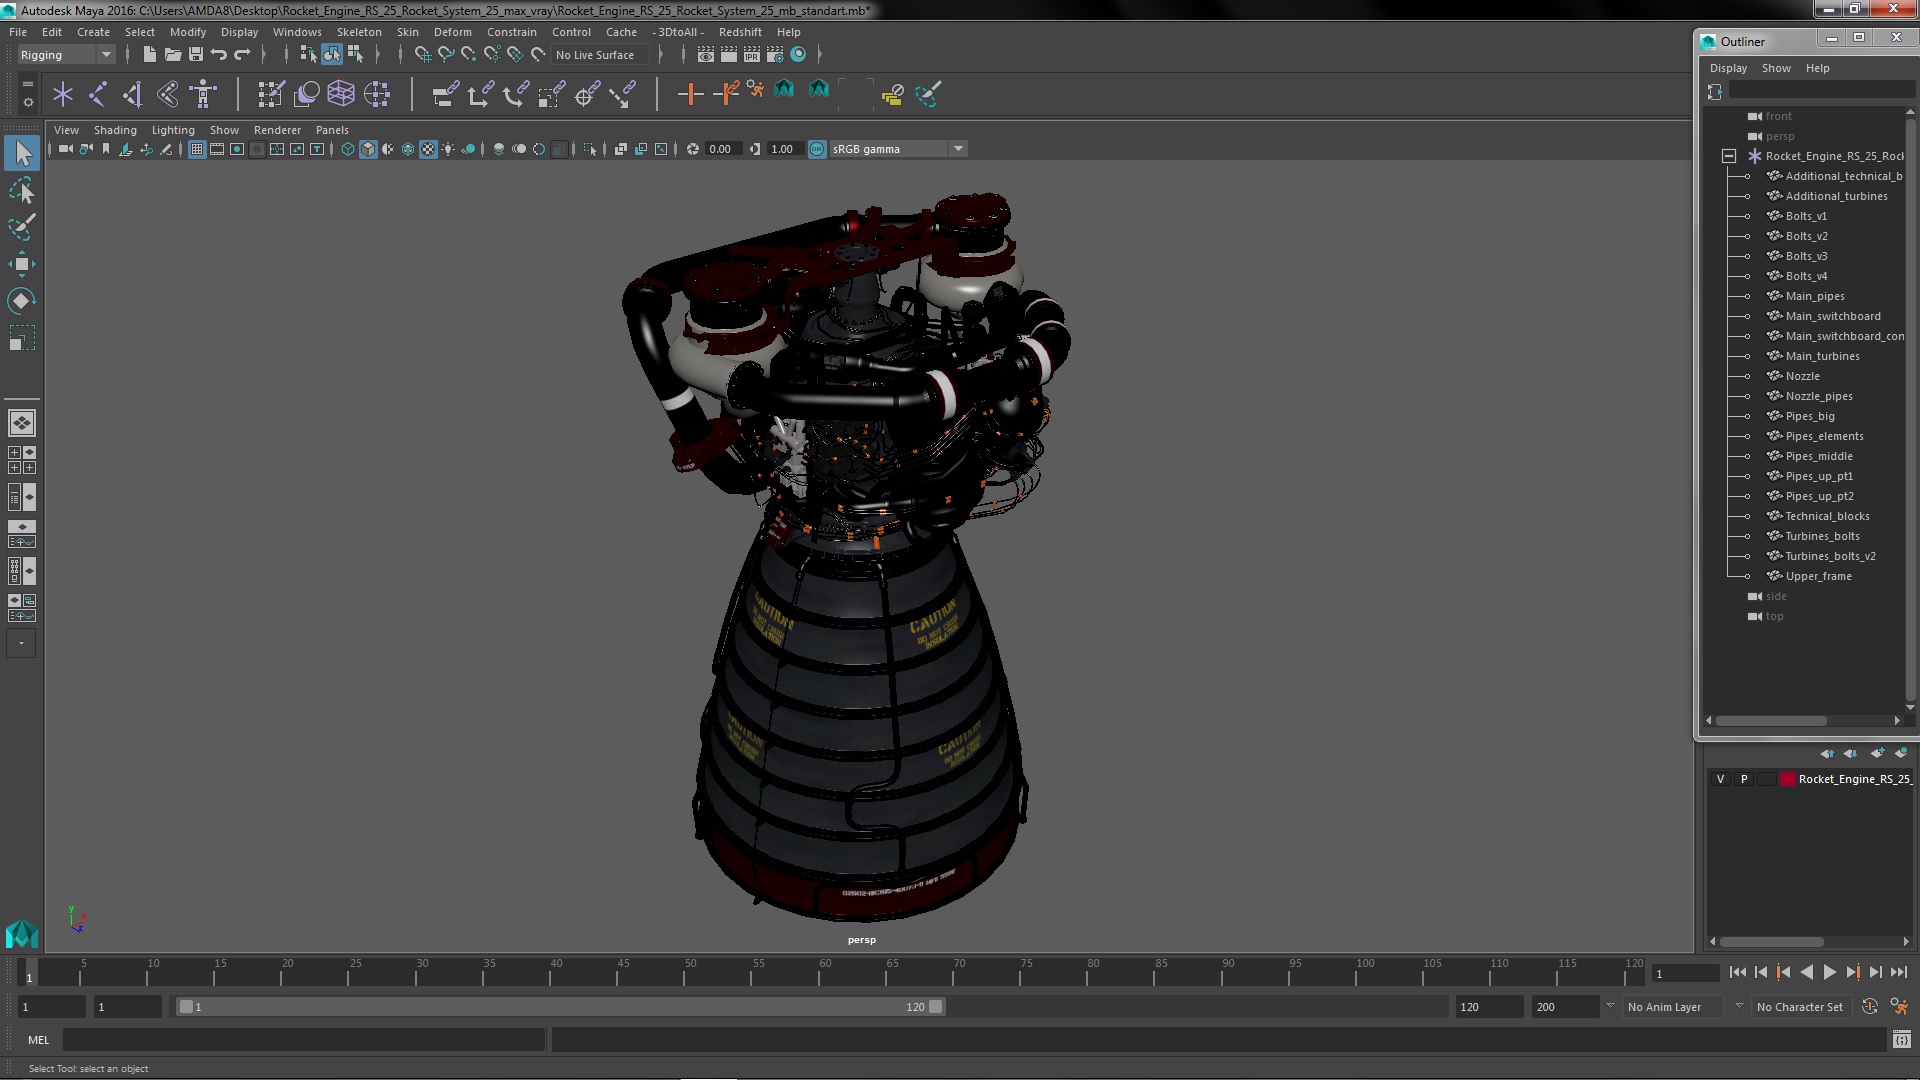Select the Move tool in toolbox
This screenshot has height=1080, width=1920.
[x=21, y=264]
